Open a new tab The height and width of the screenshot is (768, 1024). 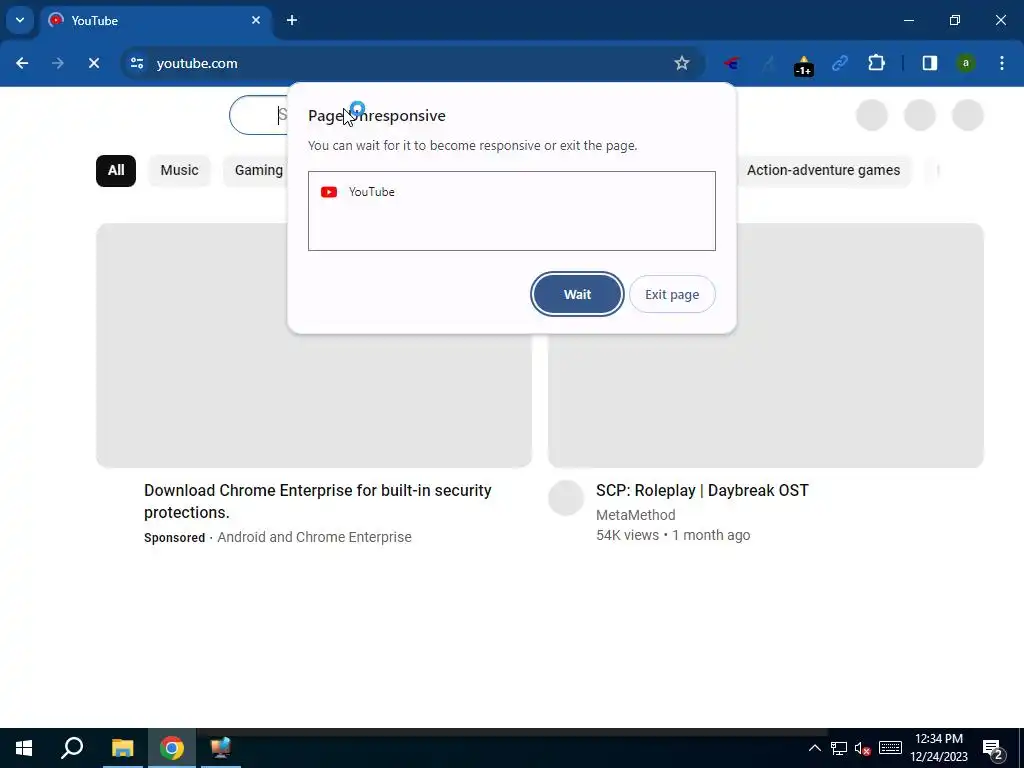click(x=292, y=20)
